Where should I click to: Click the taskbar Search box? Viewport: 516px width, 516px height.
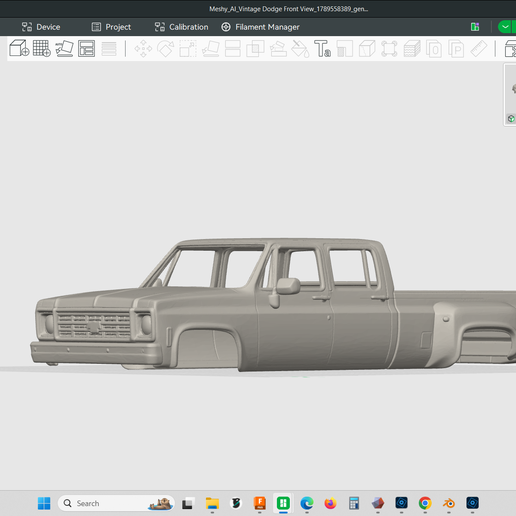pos(116,503)
